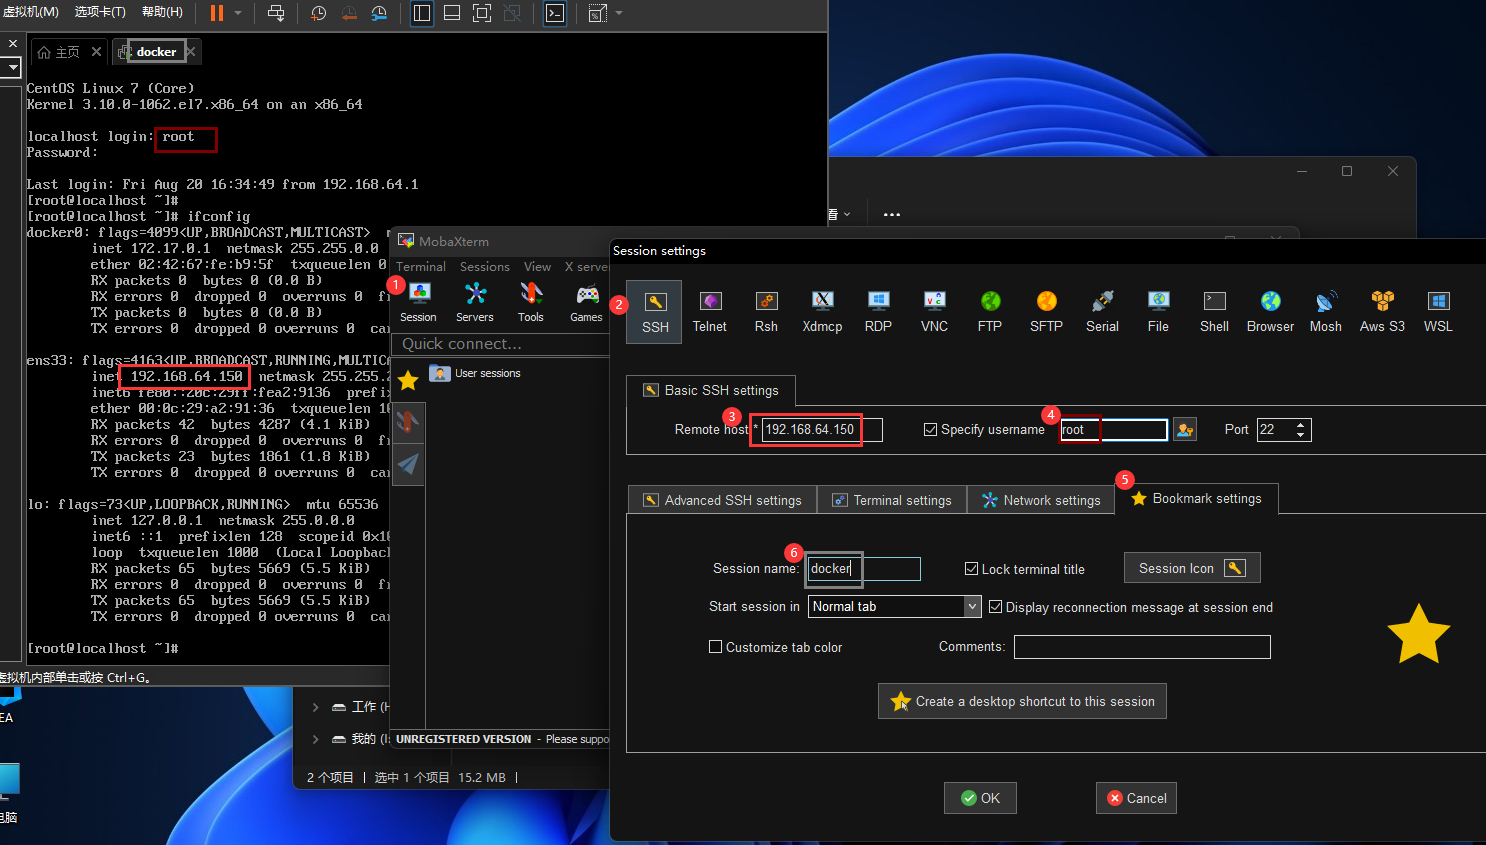This screenshot has width=1486, height=845.
Task: Pause the virtual machine in VMware toolbar
Action: pyautogui.click(x=217, y=13)
